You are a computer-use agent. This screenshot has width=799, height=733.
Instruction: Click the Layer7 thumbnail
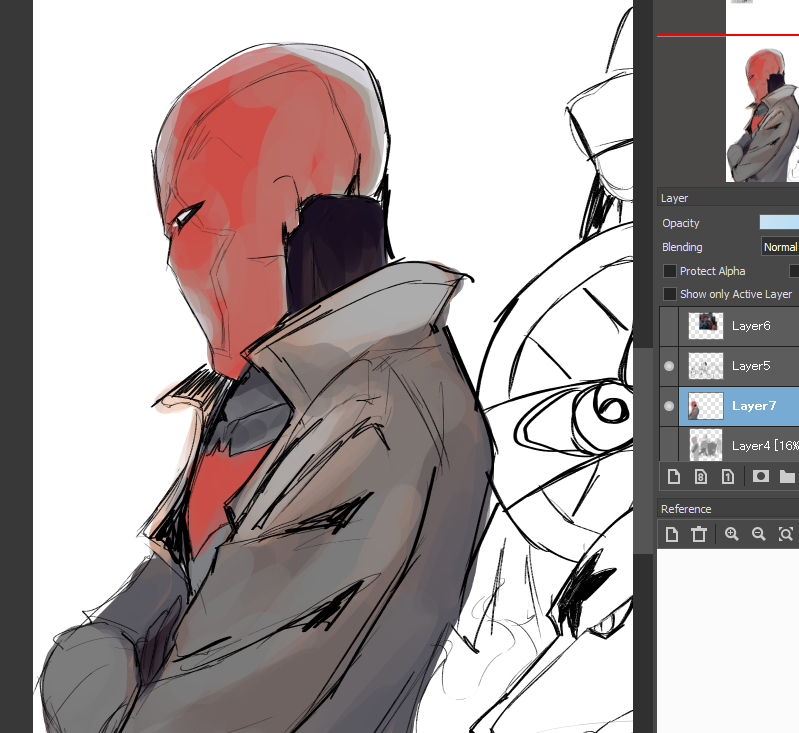click(x=706, y=406)
